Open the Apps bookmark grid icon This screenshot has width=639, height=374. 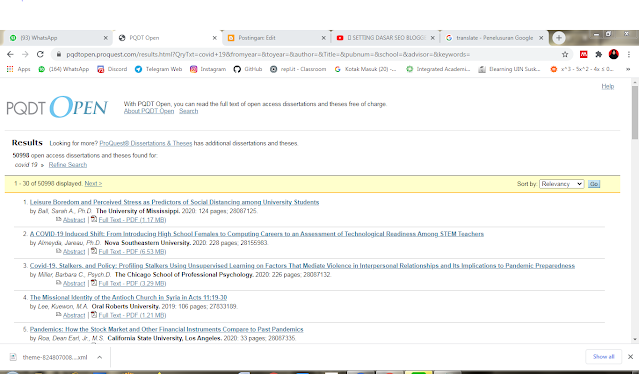pyautogui.click(x=10, y=69)
